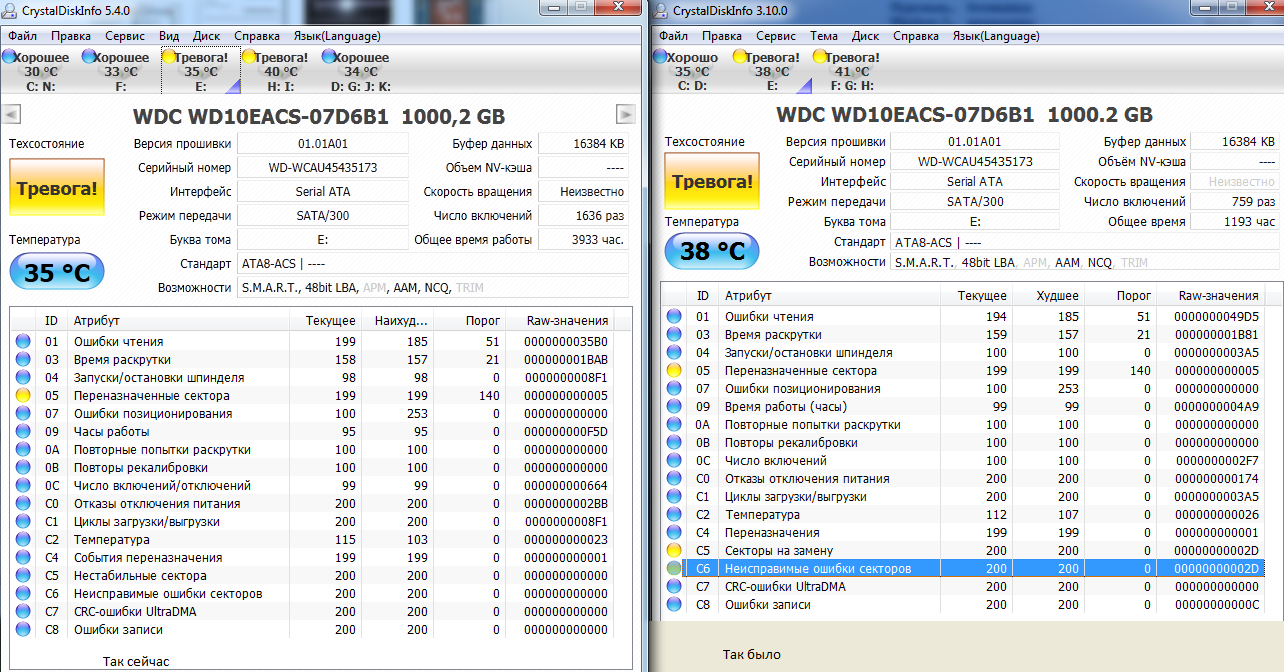Select События переназначения row in 5.4.0
Screen dimensions: 1284x672
tap(320, 557)
